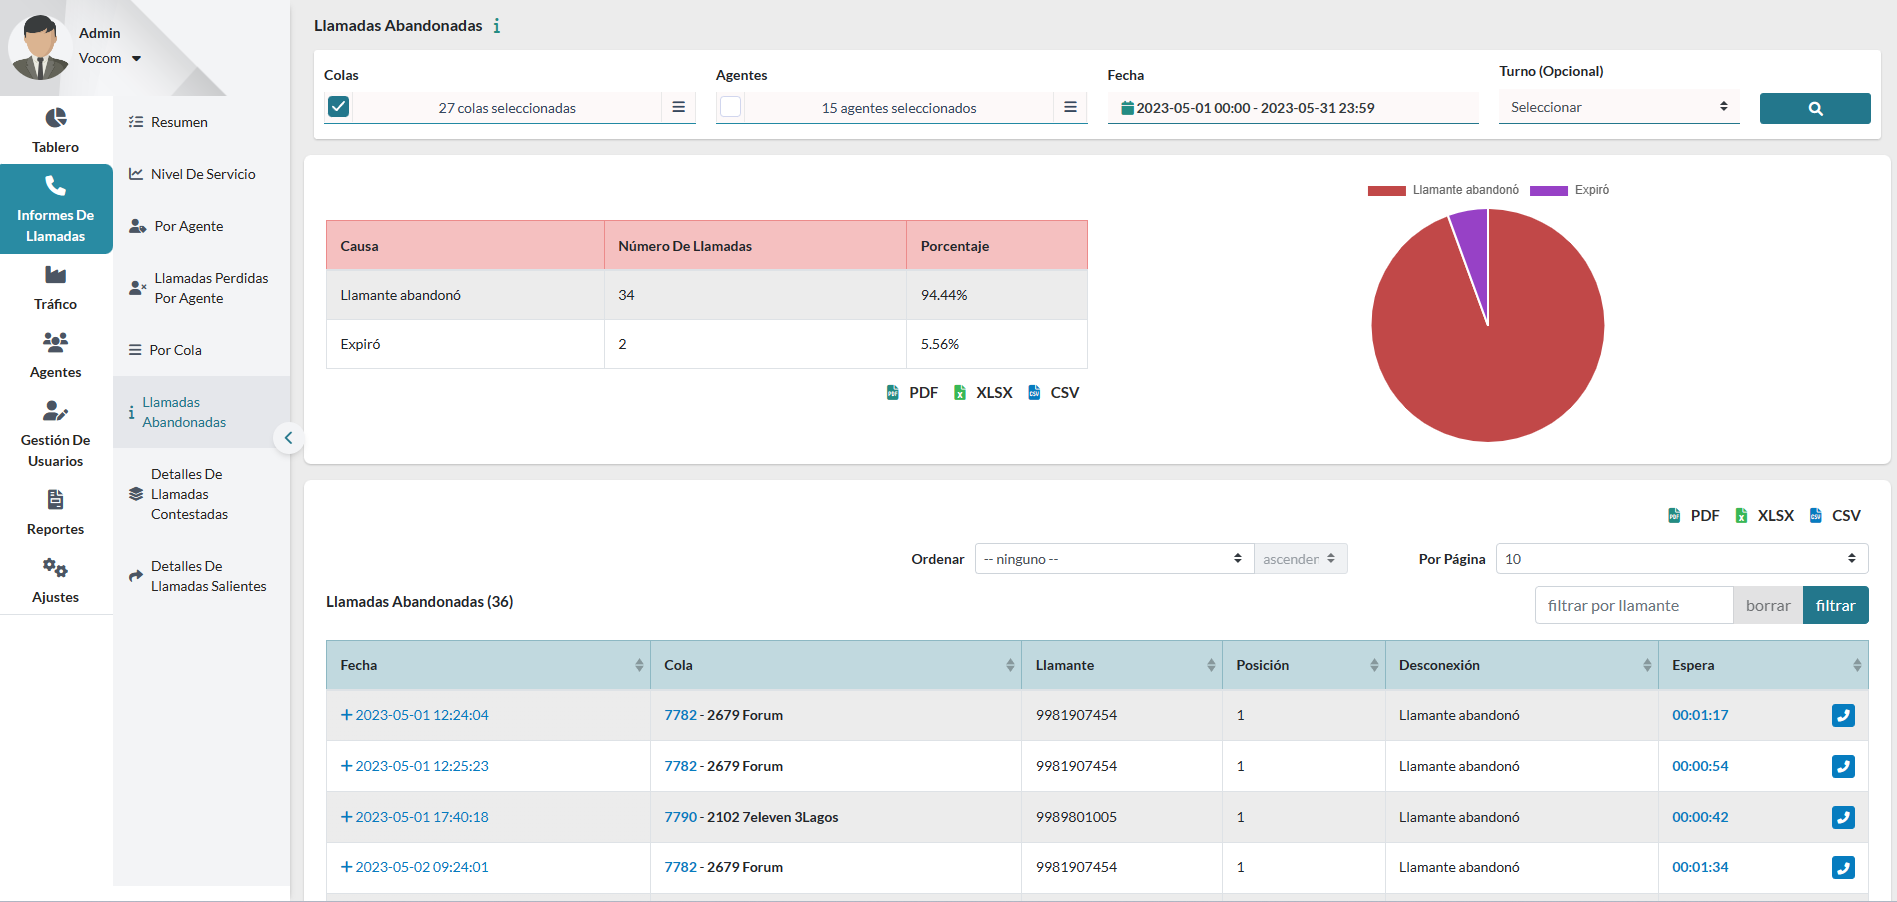Click the Admin user avatar
This screenshot has width=1897, height=902.
point(40,47)
